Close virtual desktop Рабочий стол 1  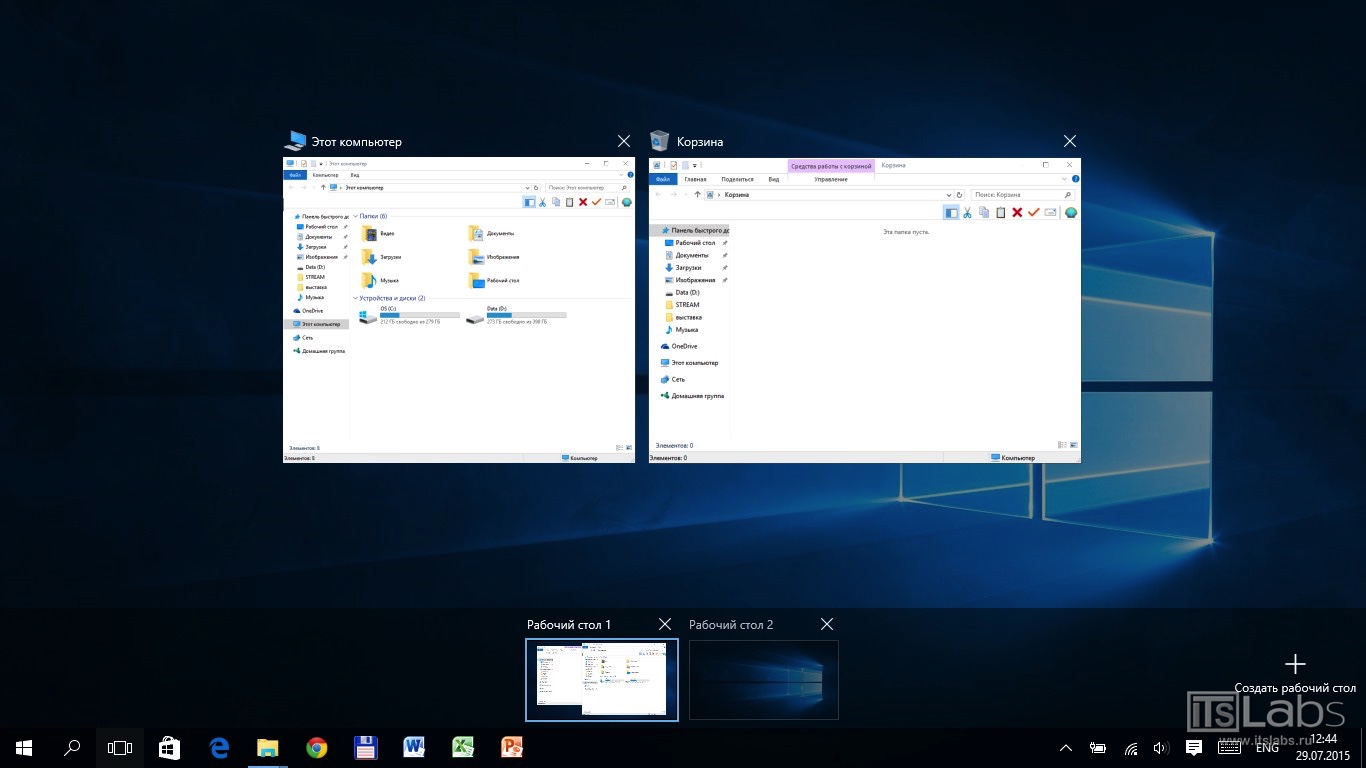coord(665,624)
